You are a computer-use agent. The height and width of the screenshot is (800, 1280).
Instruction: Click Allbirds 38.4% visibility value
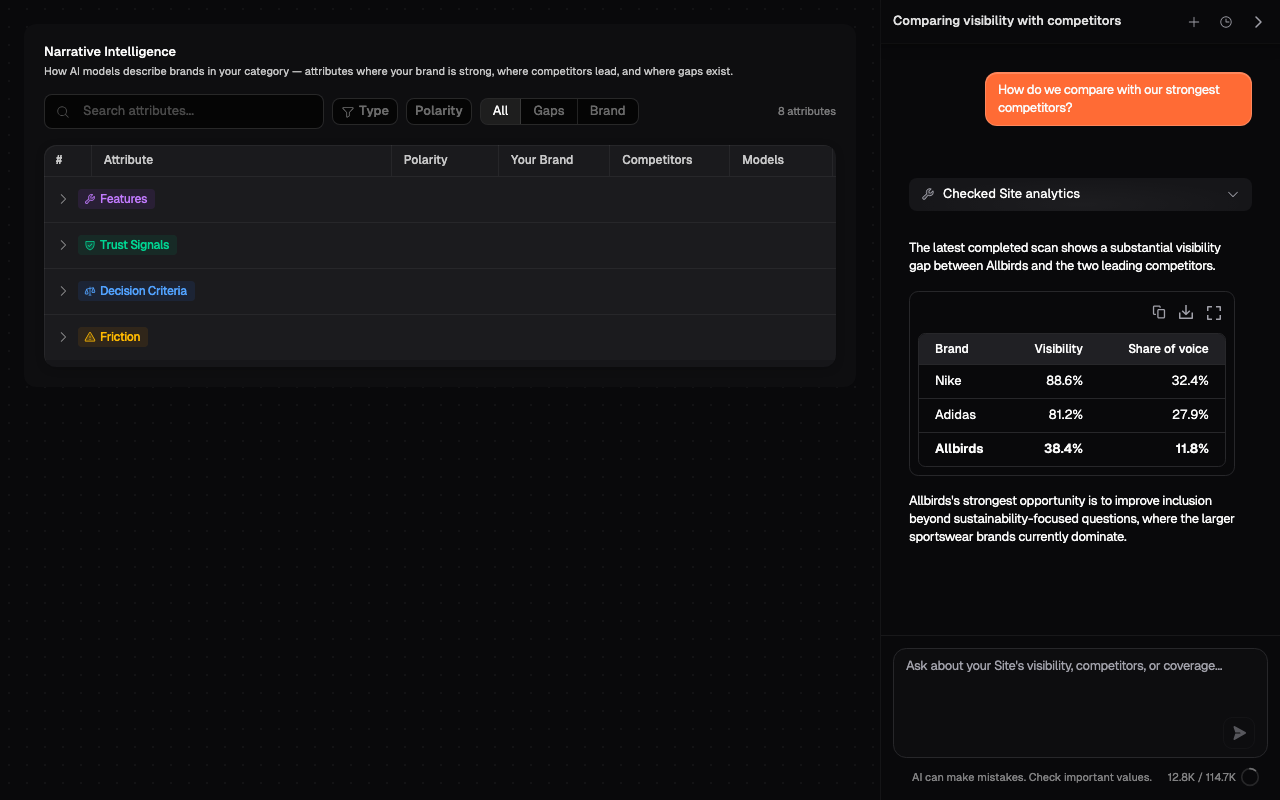pyautogui.click(x=1063, y=449)
